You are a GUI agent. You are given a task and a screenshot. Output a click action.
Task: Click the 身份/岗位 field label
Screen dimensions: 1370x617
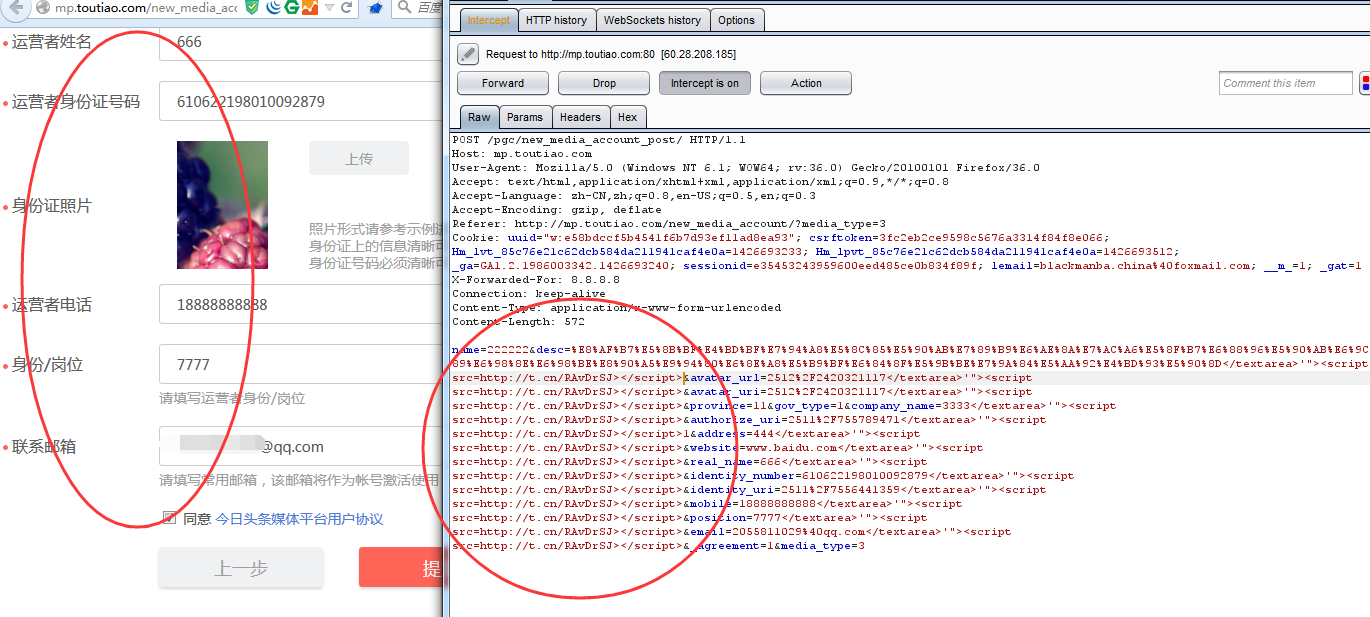point(47,364)
